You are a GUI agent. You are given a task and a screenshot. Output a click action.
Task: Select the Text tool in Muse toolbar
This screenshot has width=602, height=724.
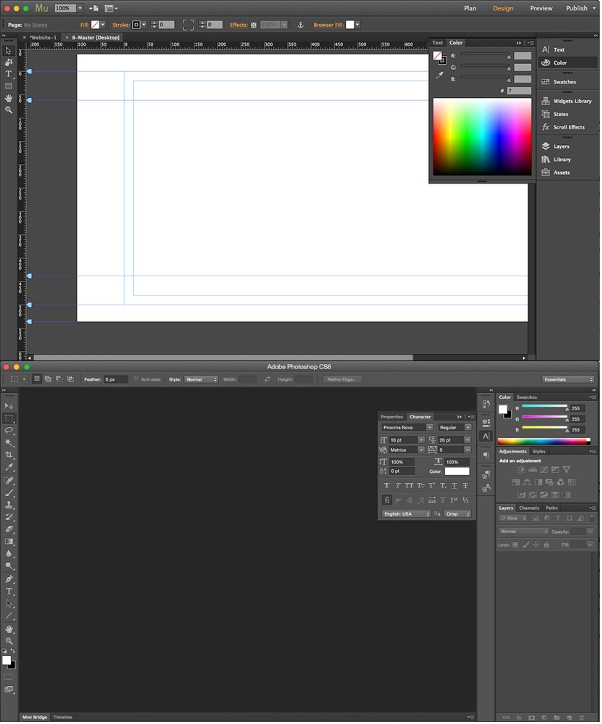click(x=8, y=74)
